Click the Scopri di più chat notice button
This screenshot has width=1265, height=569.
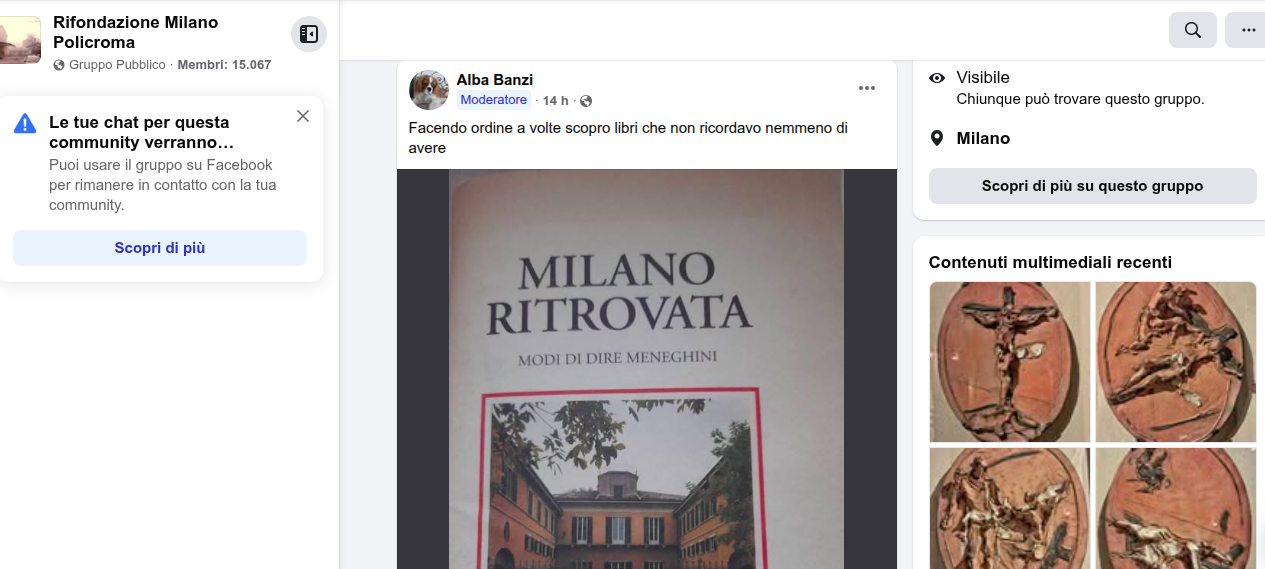[160, 248]
